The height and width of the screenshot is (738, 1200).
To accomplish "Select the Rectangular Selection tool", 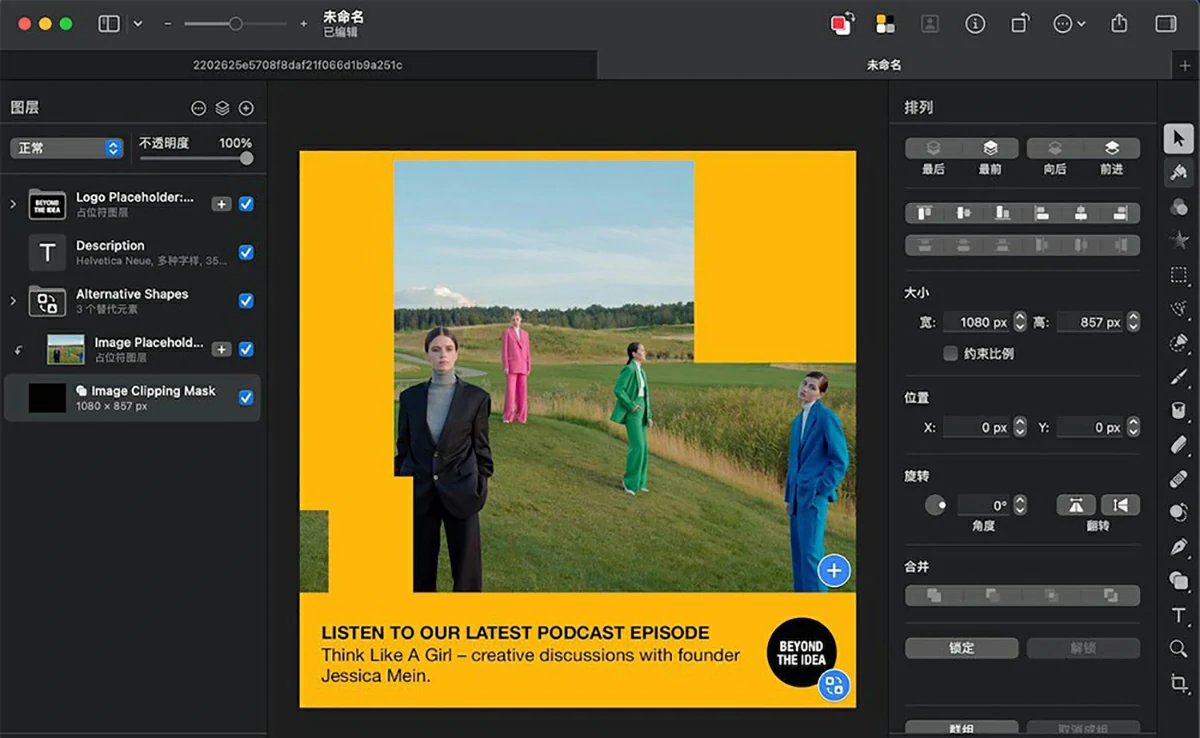I will pos(1179,274).
